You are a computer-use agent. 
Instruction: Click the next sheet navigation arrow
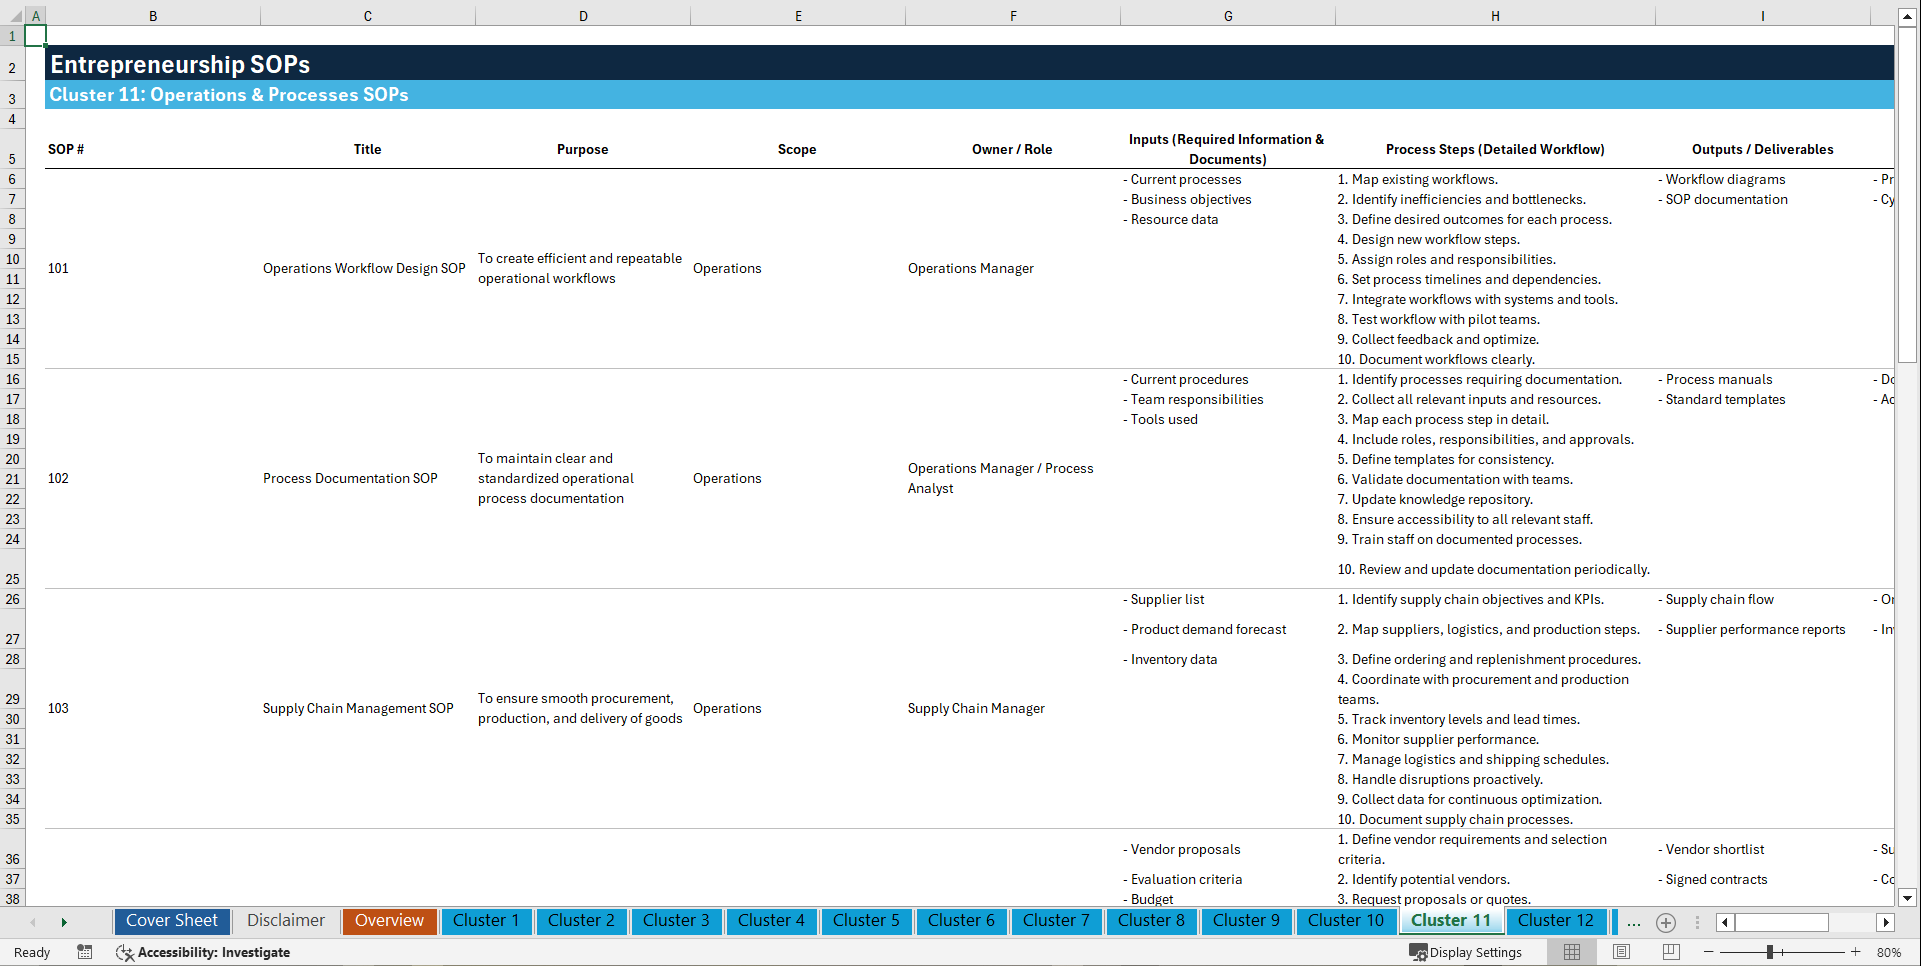click(64, 922)
